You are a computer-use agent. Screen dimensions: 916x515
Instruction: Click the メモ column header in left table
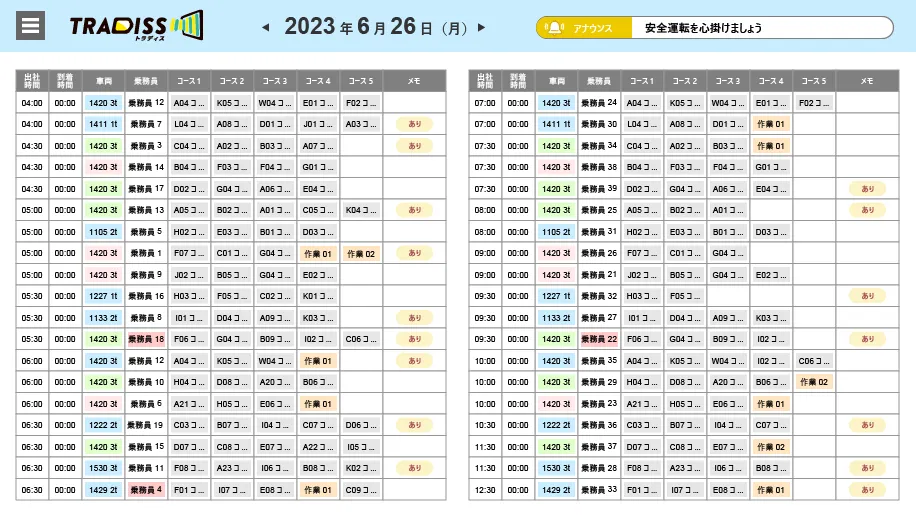(x=414, y=81)
